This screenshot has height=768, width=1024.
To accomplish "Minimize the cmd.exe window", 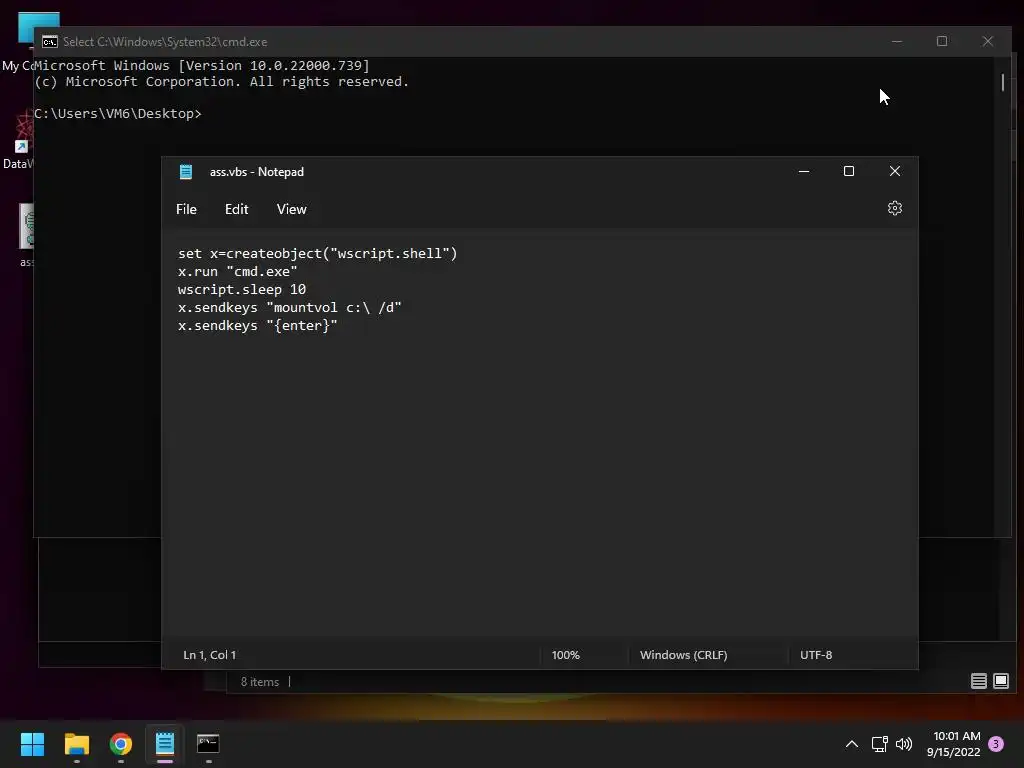I will [897, 41].
